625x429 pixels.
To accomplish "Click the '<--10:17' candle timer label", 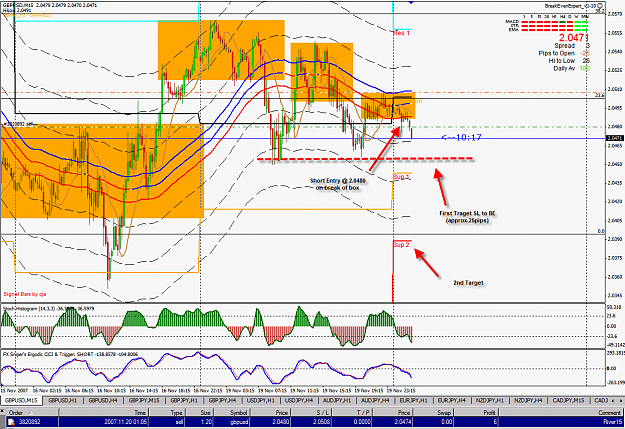I will 462,138.
